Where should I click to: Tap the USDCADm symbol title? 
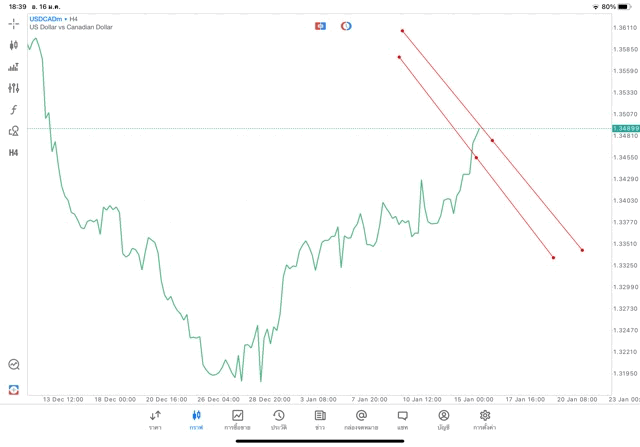(47, 19)
